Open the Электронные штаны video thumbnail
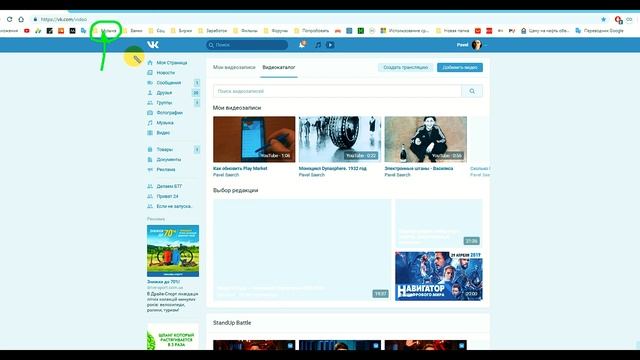The image size is (640, 360). [425, 139]
